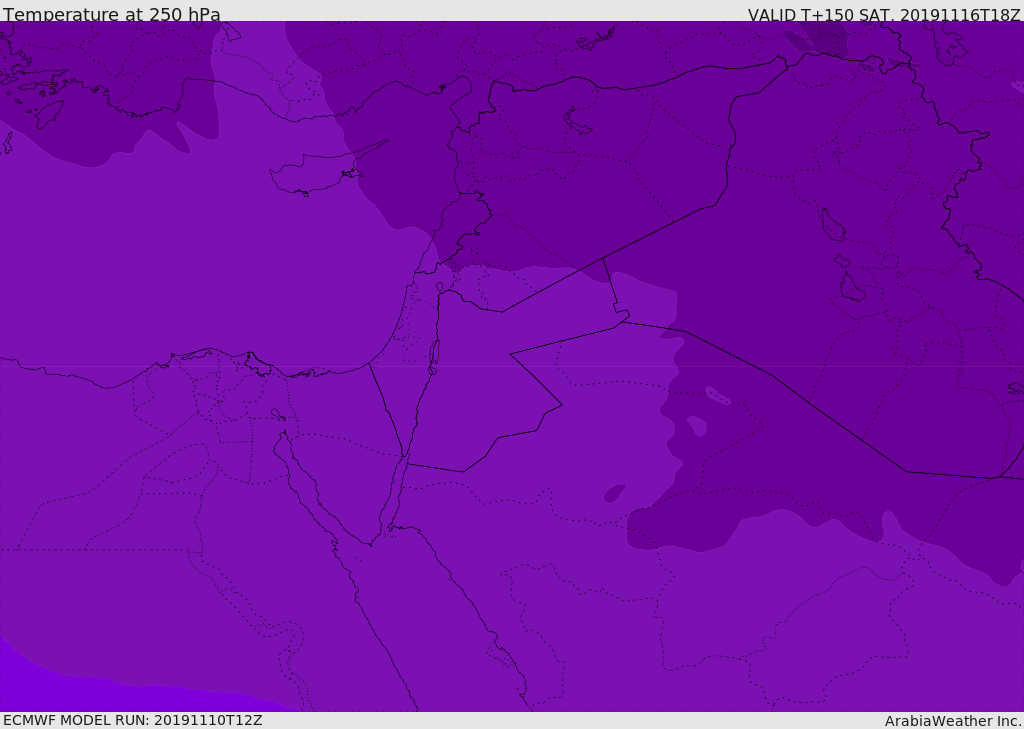Click the 'VALID T+150 SAT. 20191116T18Z' label
The height and width of the screenshot is (729, 1024).
pyautogui.click(x=884, y=15)
